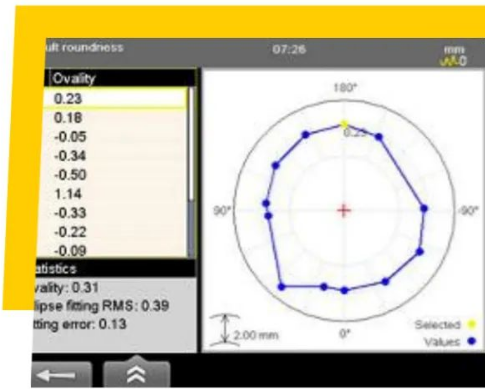Click the back arrow button
This screenshot has width=485, height=389.
click(x=62, y=375)
